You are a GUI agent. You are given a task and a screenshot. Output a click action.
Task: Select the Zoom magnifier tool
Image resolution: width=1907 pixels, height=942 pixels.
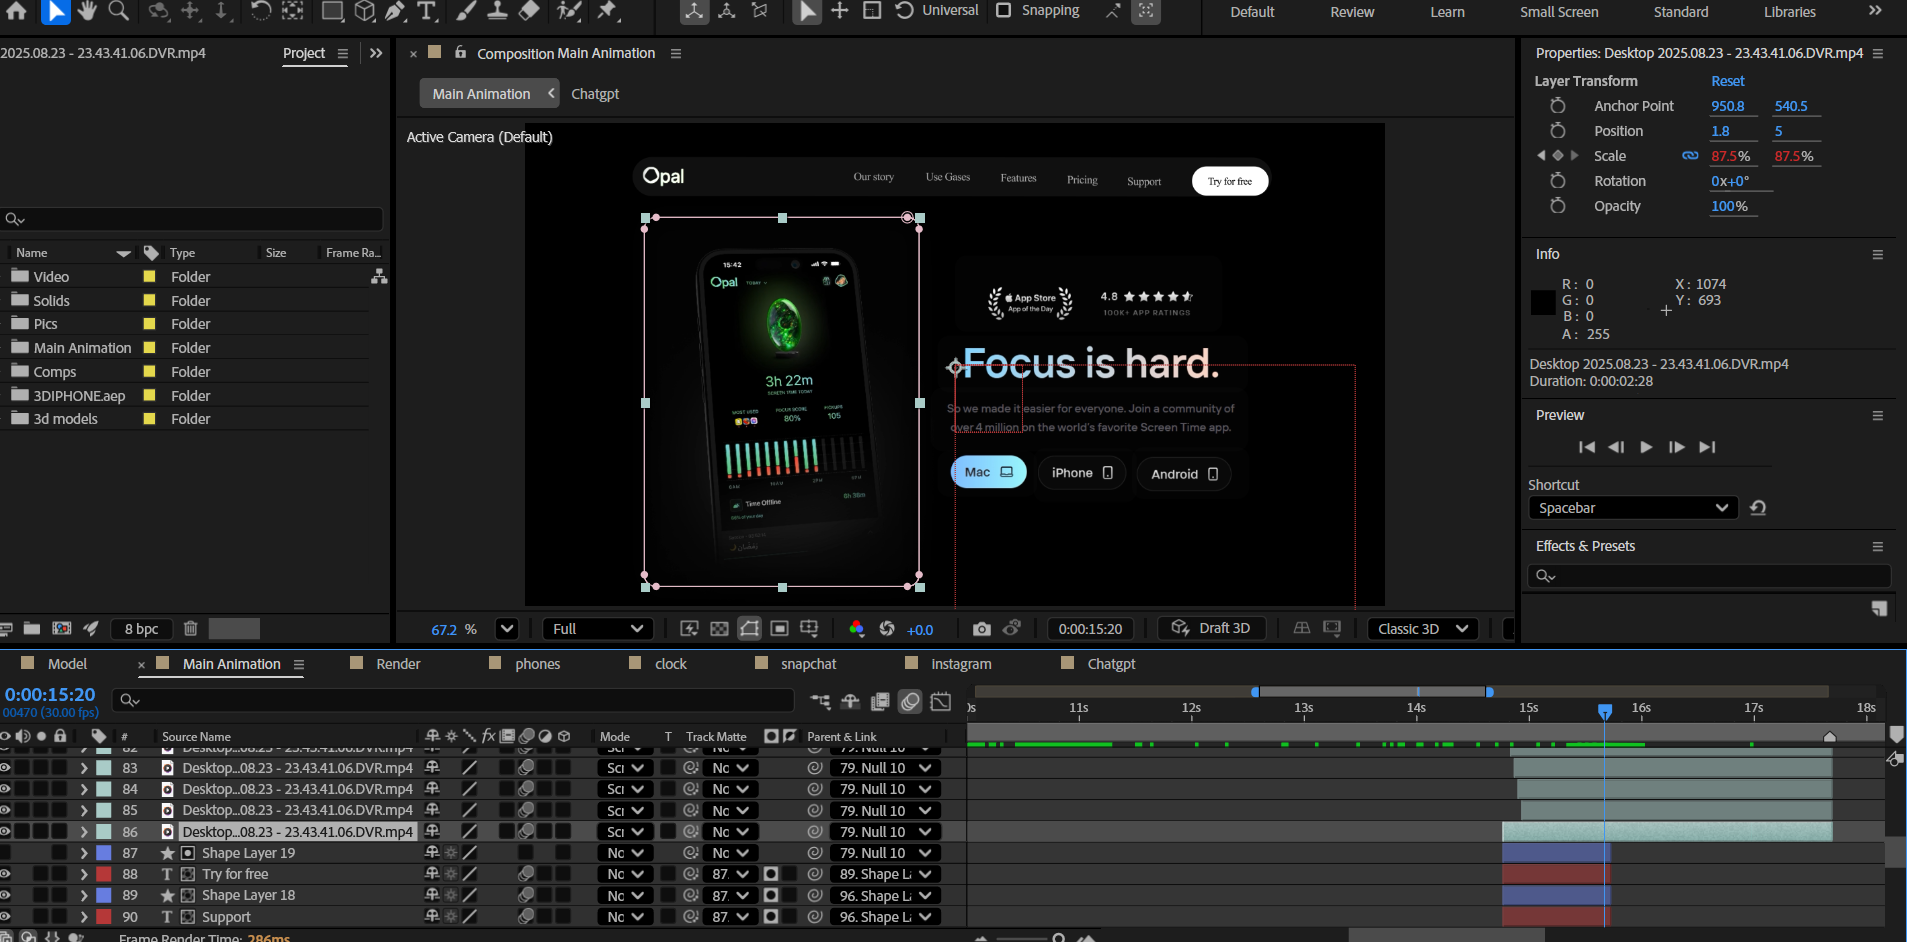pos(118,11)
